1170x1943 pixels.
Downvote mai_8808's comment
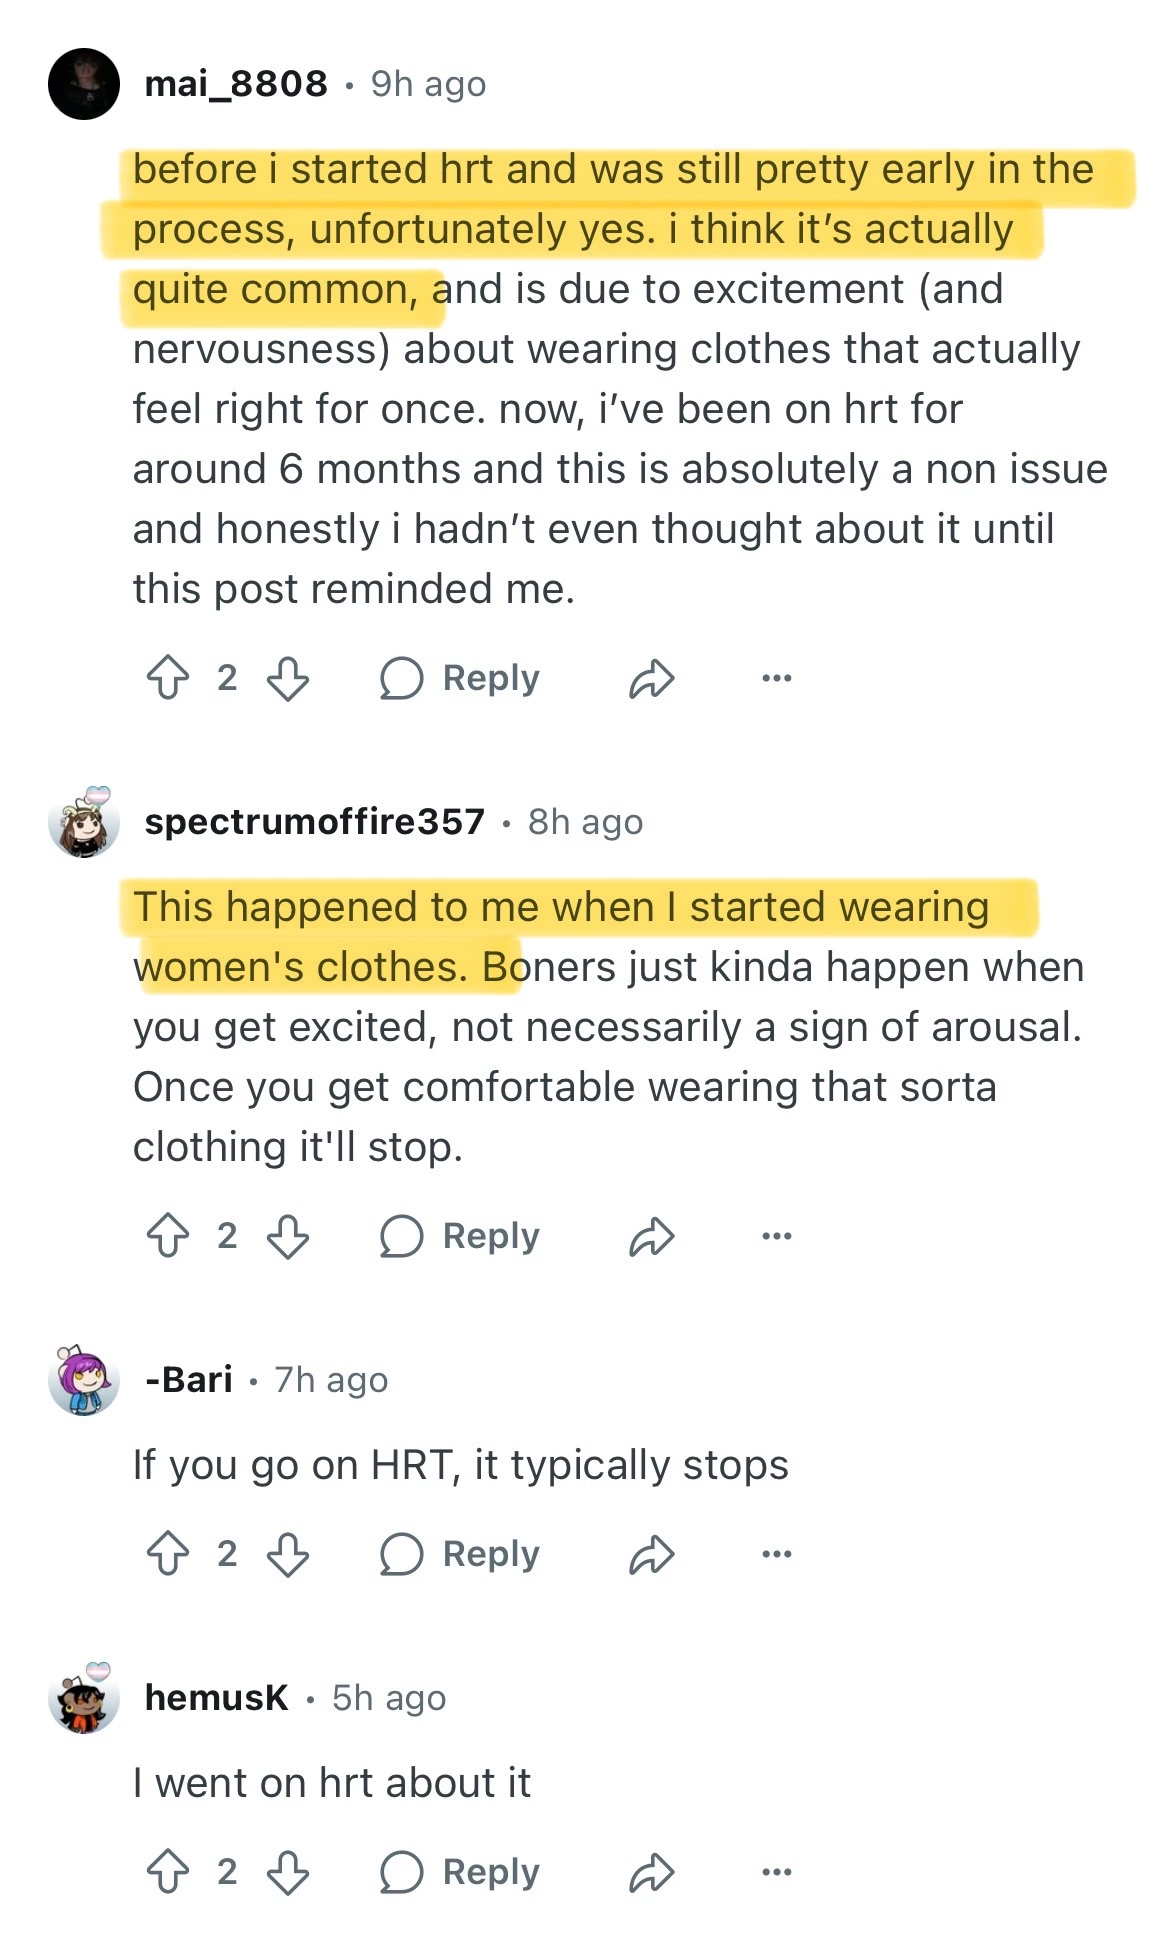pos(288,678)
